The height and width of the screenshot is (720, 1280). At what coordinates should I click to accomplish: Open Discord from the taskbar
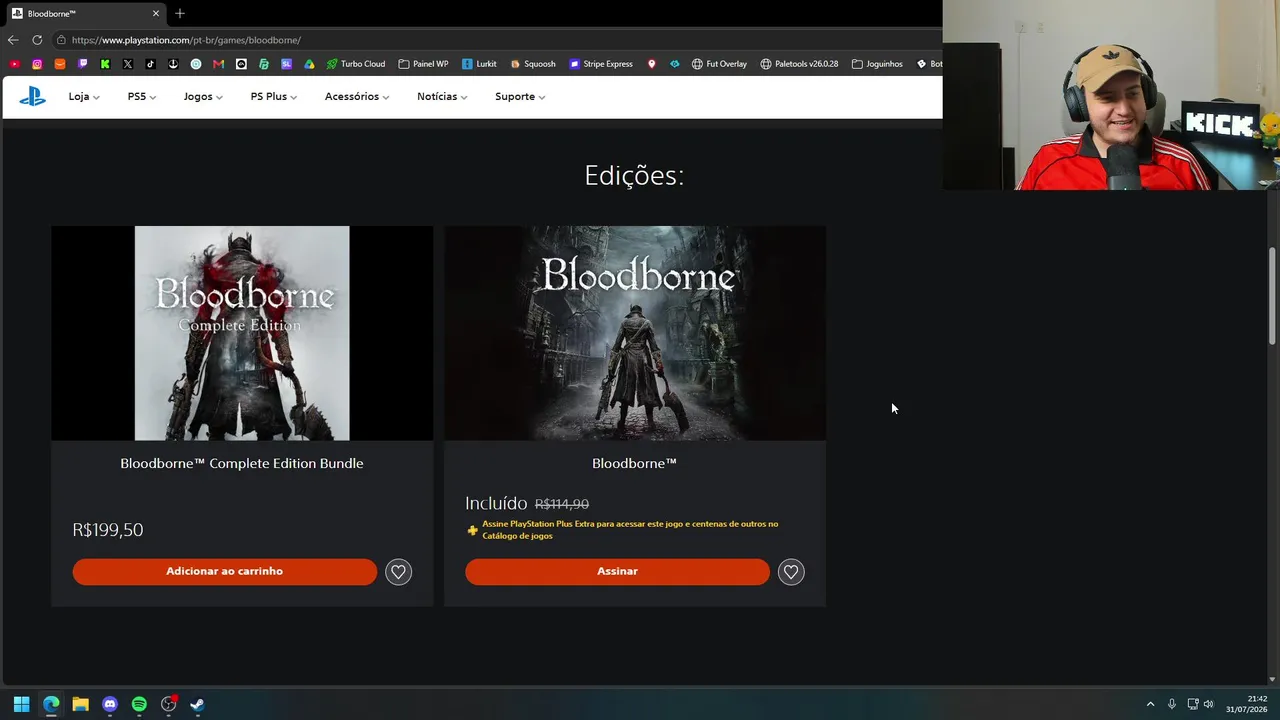click(x=110, y=704)
